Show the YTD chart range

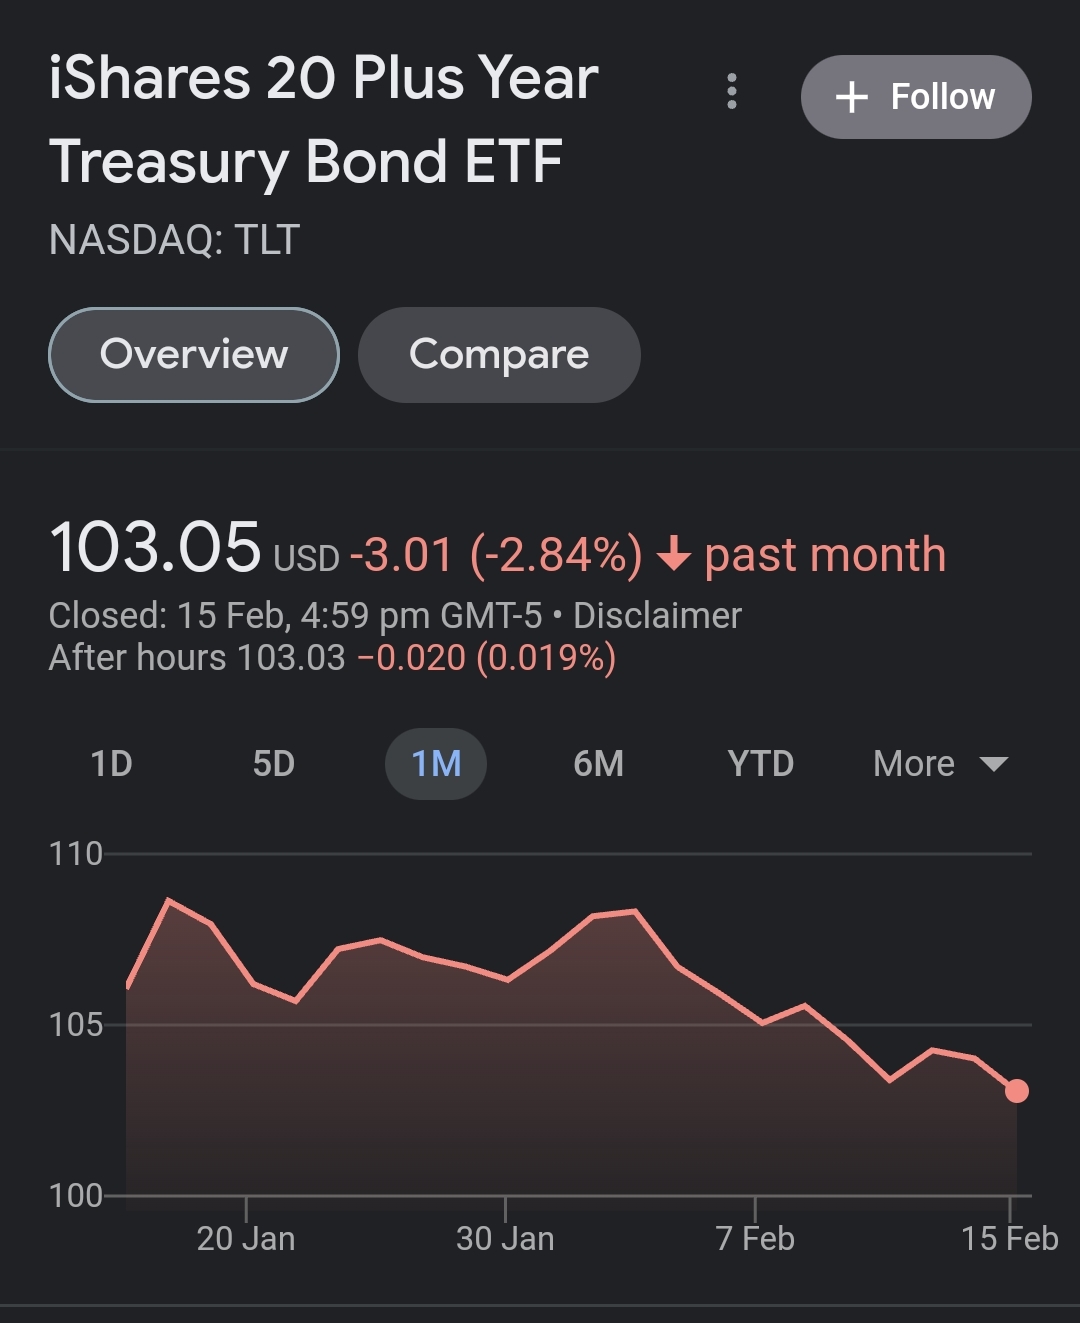[761, 764]
